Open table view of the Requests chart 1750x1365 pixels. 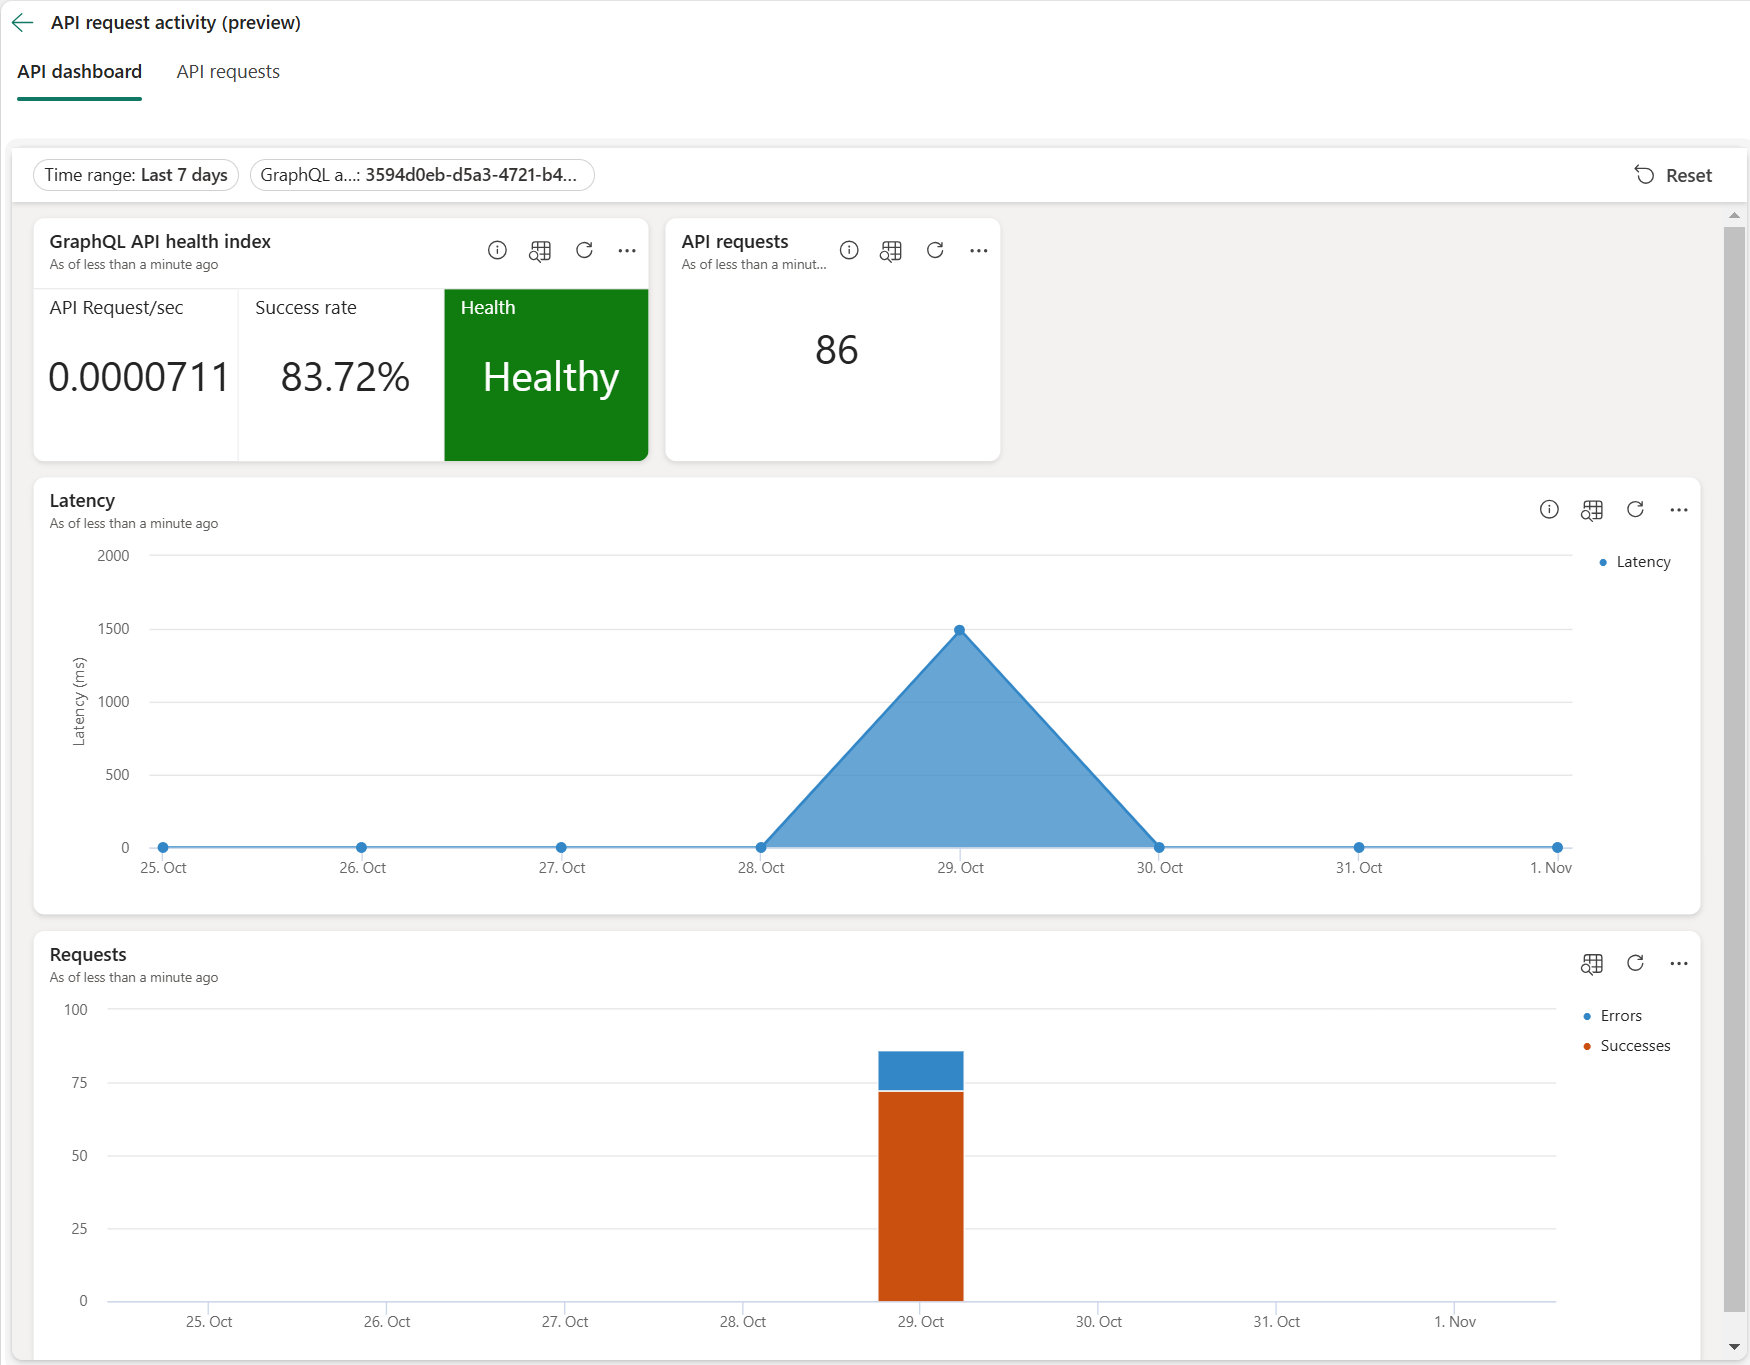(1592, 963)
